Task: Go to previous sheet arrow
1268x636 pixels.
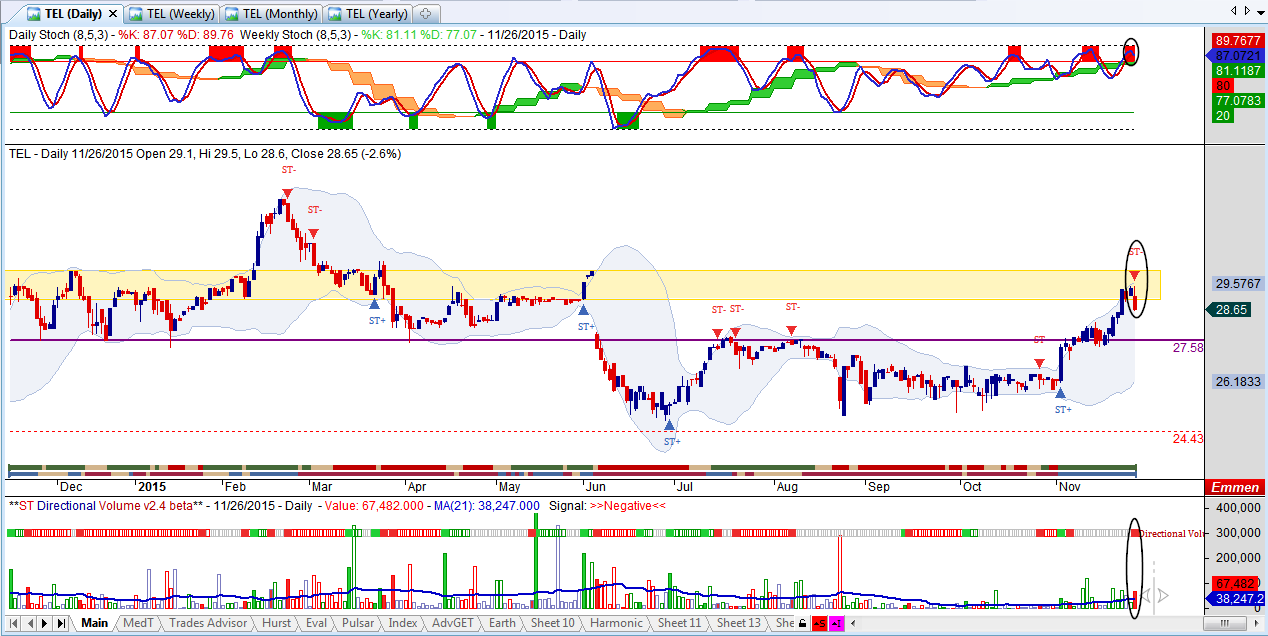Action: [x=29, y=623]
